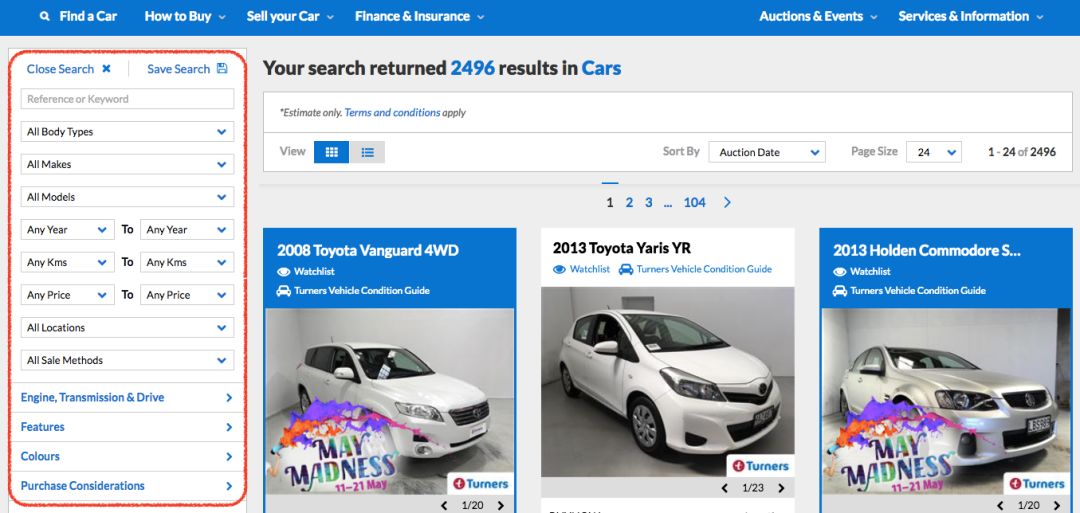Open Turners Vehicle Condition Guide for Yaris
The image size is (1080, 513).
[704, 269]
